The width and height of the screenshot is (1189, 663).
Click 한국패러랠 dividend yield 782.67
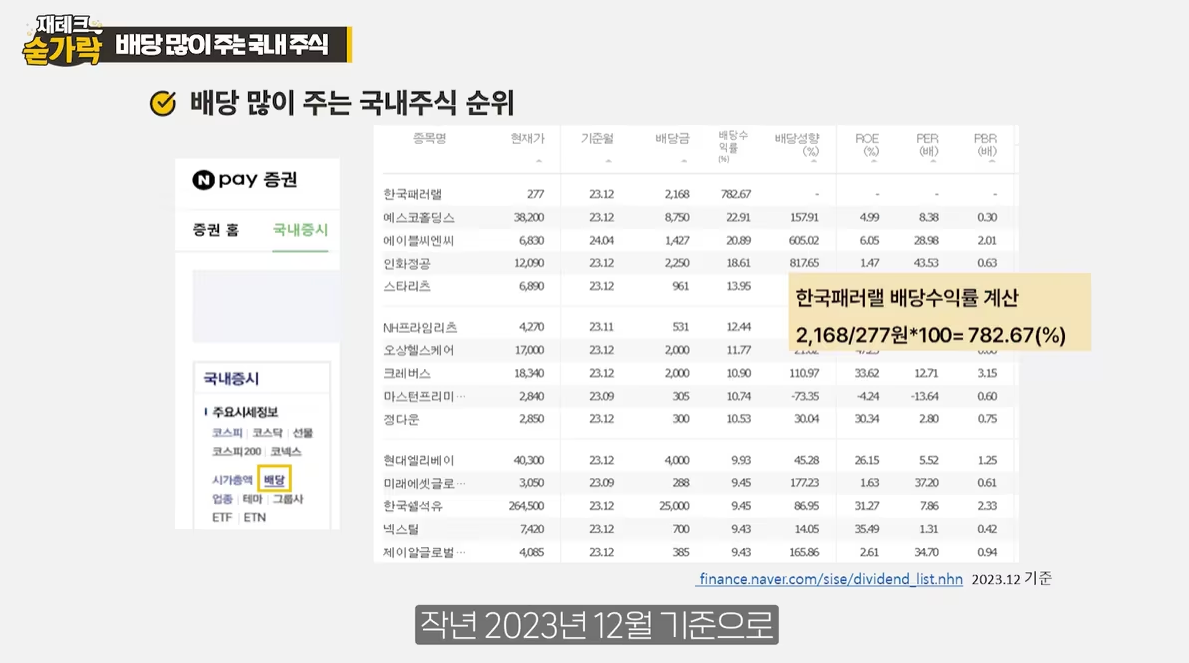[736, 194]
